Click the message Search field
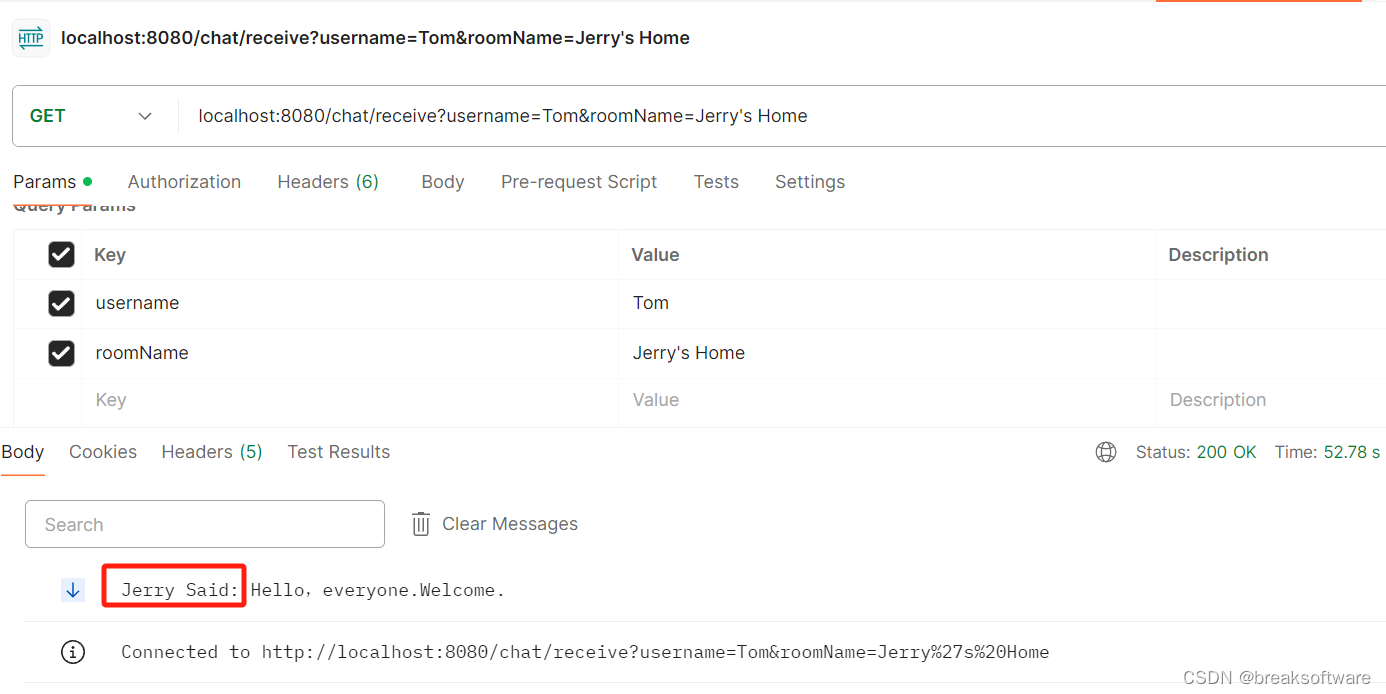The height and width of the screenshot is (694, 1386). [205, 524]
